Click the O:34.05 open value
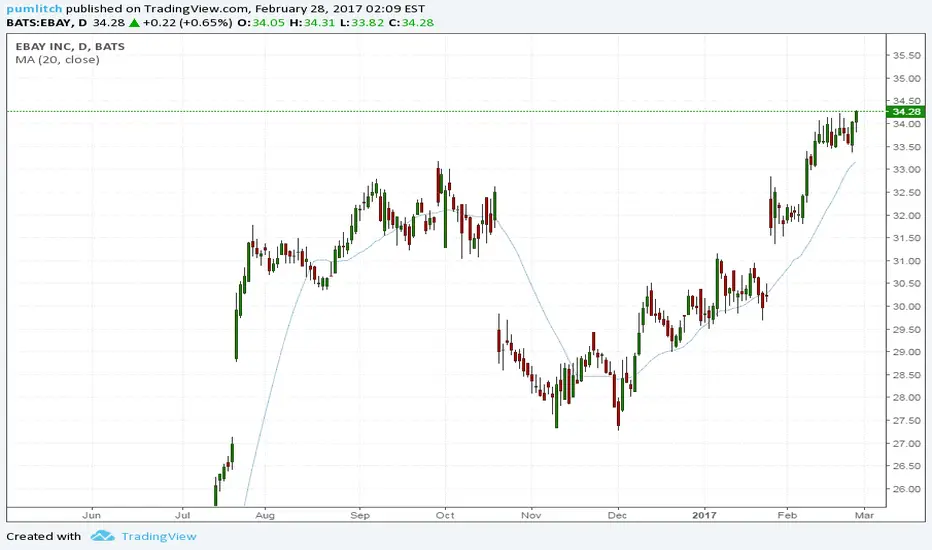Viewport: 932px width, 550px height. [261, 23]
